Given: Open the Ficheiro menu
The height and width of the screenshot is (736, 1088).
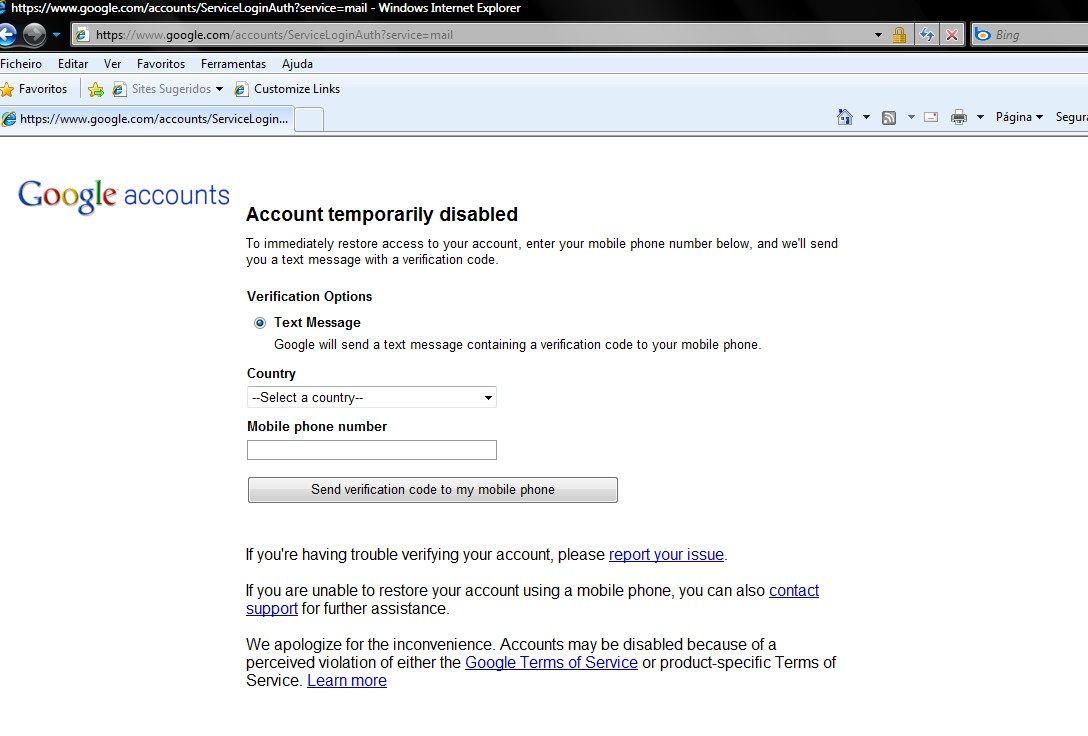Looking at the screenshot, I should pos(21,64).
